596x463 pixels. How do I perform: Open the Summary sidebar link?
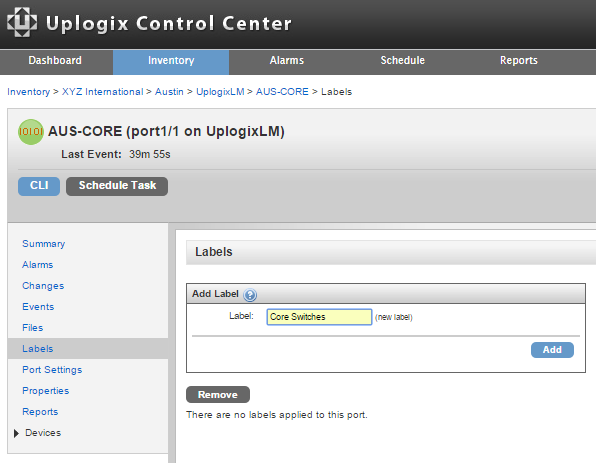(x=43, y=244)
